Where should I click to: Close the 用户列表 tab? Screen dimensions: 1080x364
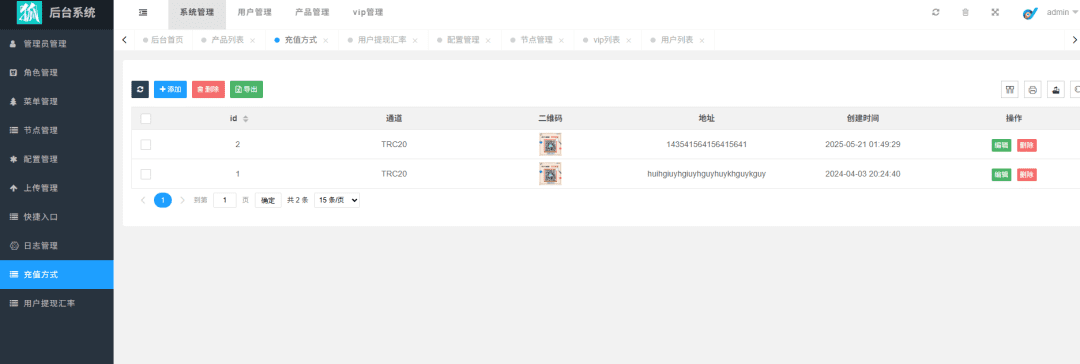click(702, 41)
